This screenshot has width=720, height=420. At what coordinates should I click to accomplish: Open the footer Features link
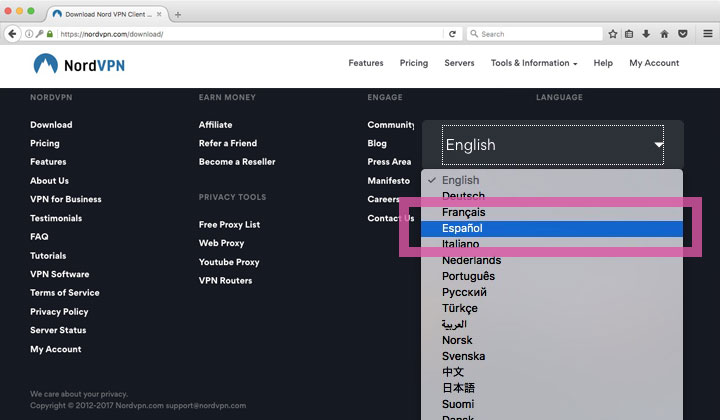[48, 162]
